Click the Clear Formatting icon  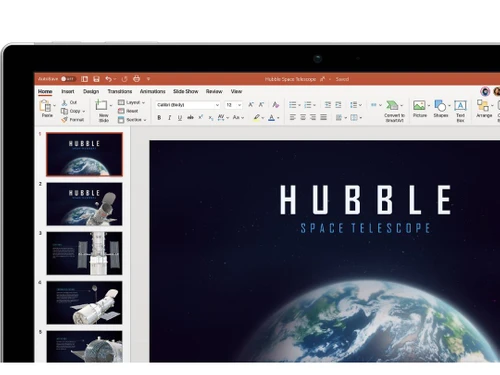click(x=275, y=105)
